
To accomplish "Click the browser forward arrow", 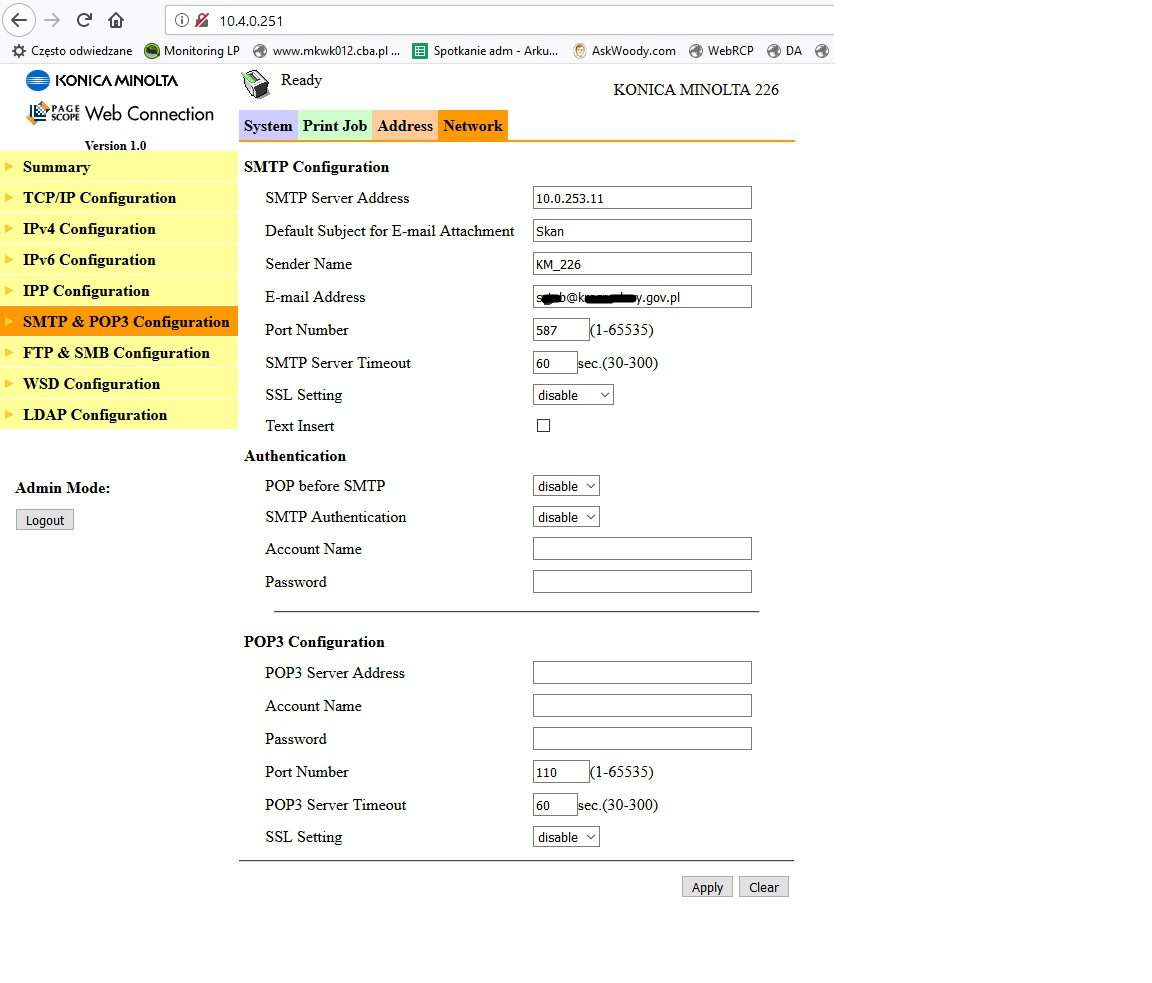I will tap(52, 20).
